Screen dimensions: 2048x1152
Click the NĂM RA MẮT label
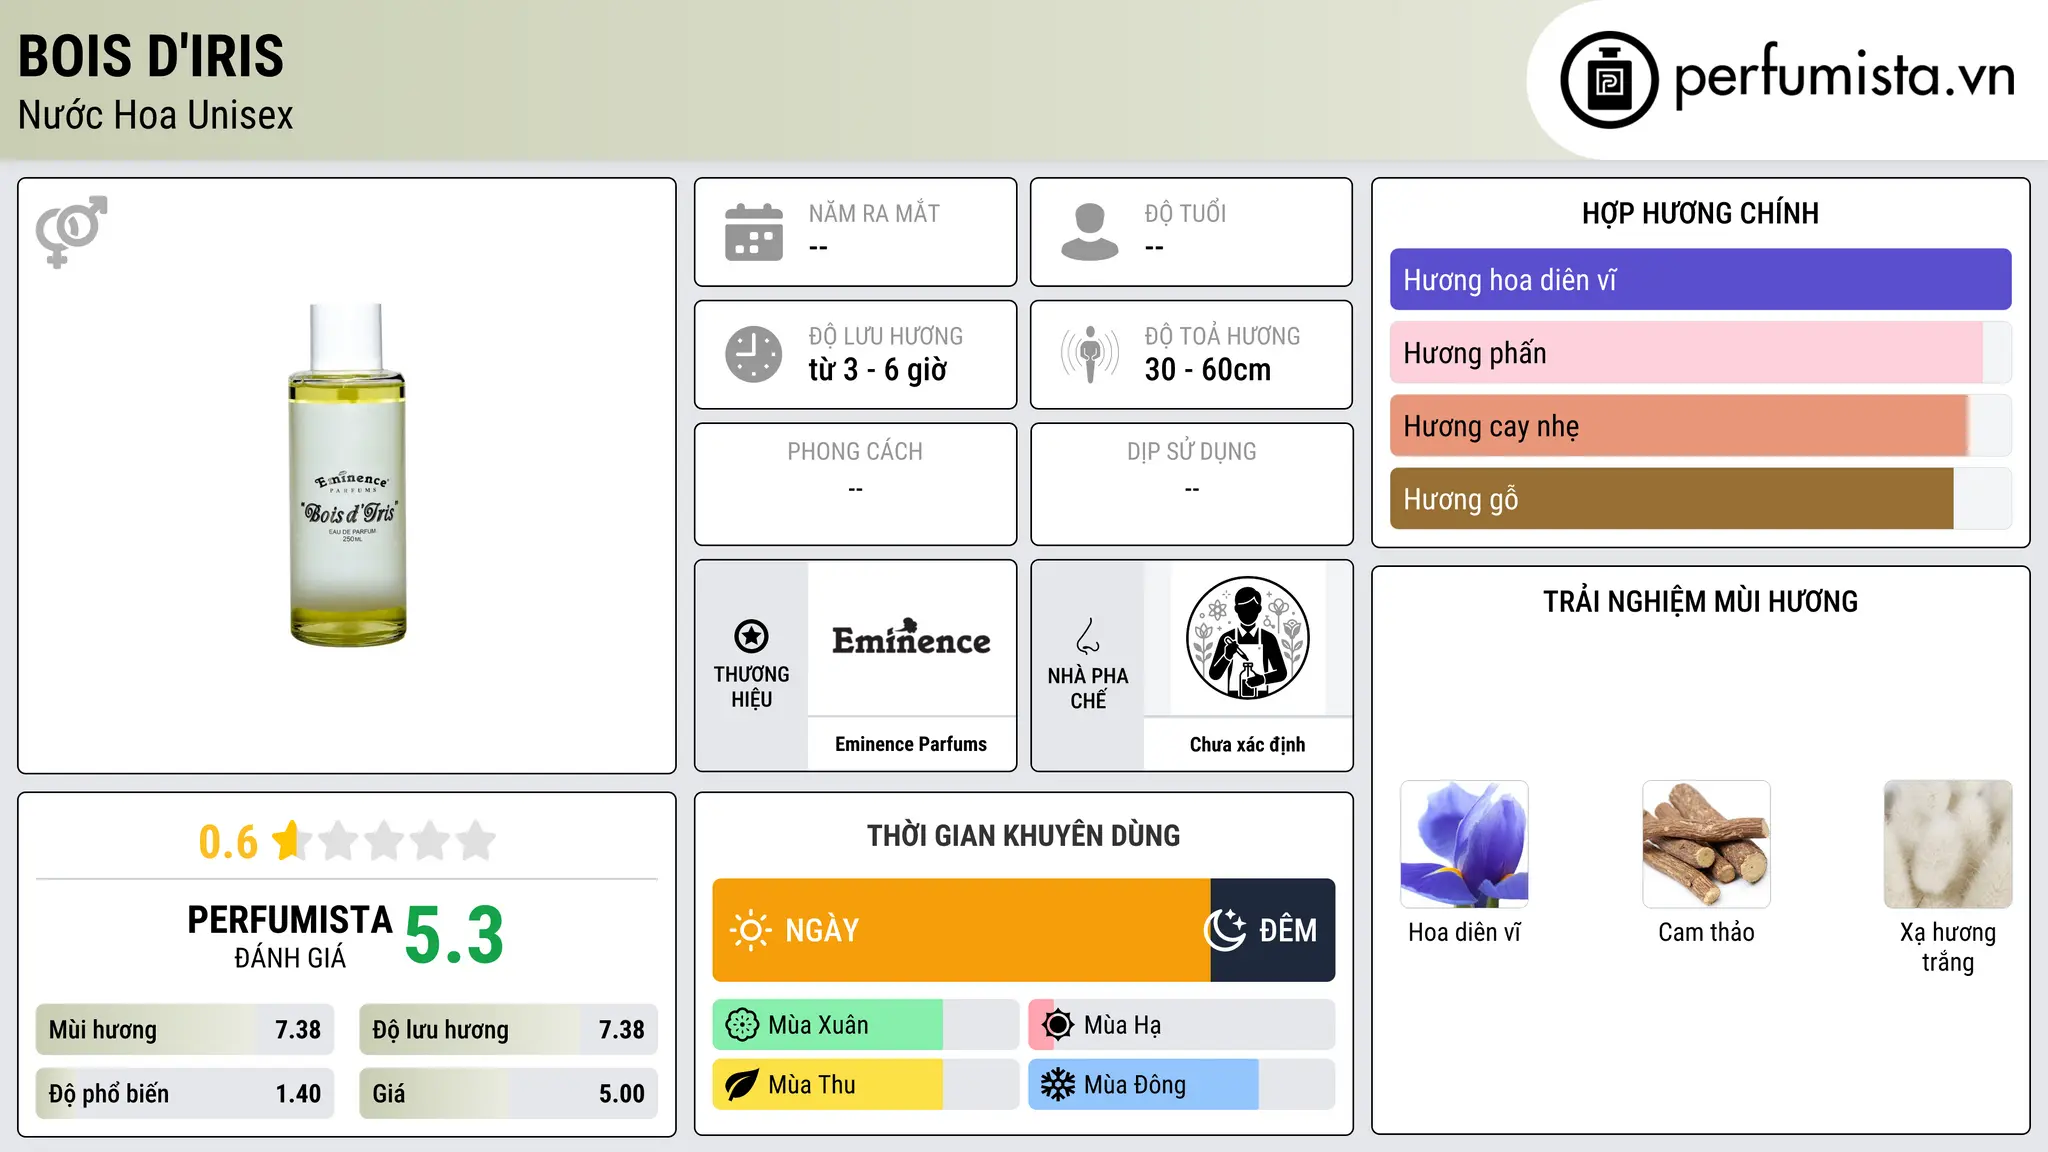(874, 213)
